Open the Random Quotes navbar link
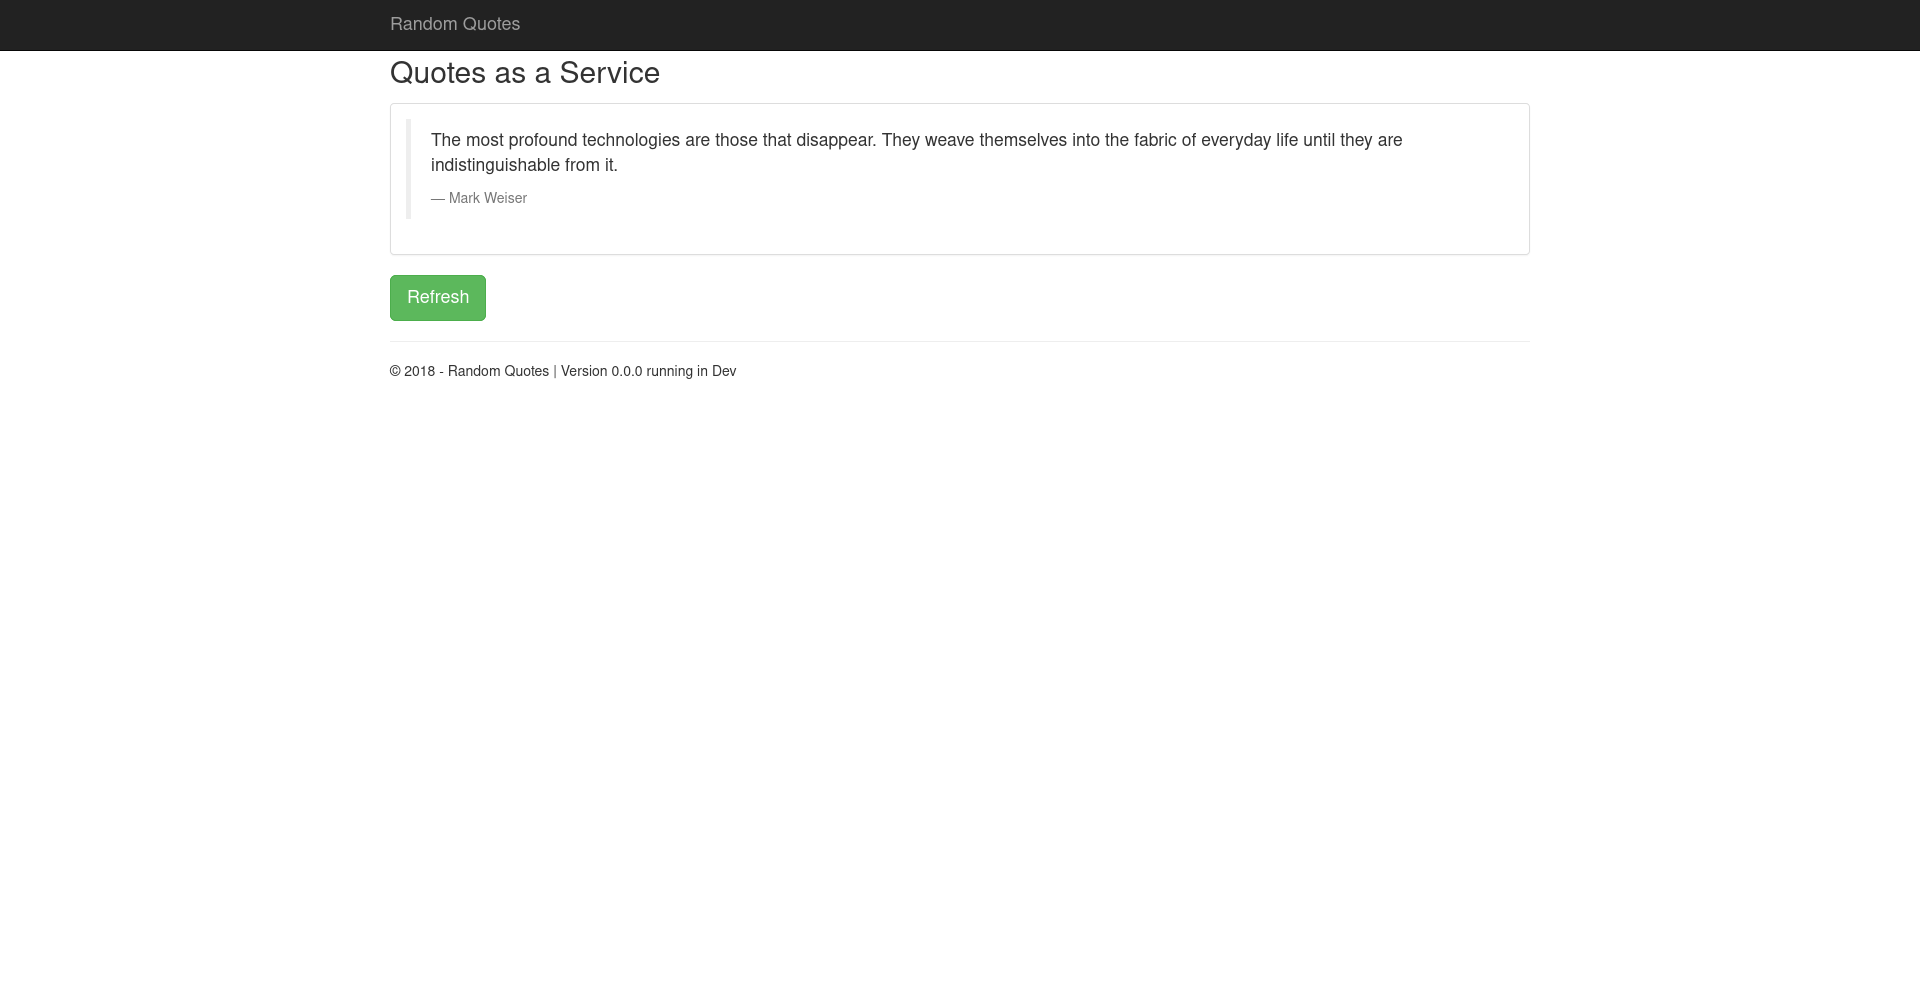 tap(455, 24)
